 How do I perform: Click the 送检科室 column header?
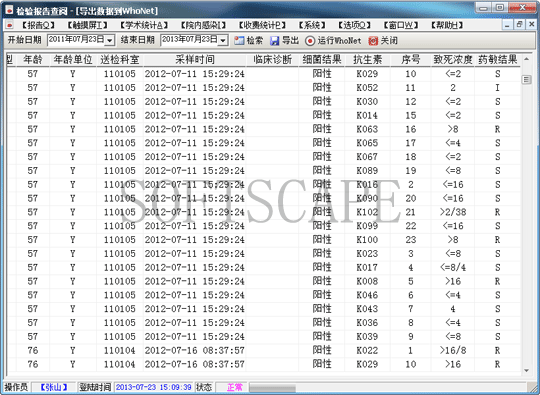coord(120,60)
